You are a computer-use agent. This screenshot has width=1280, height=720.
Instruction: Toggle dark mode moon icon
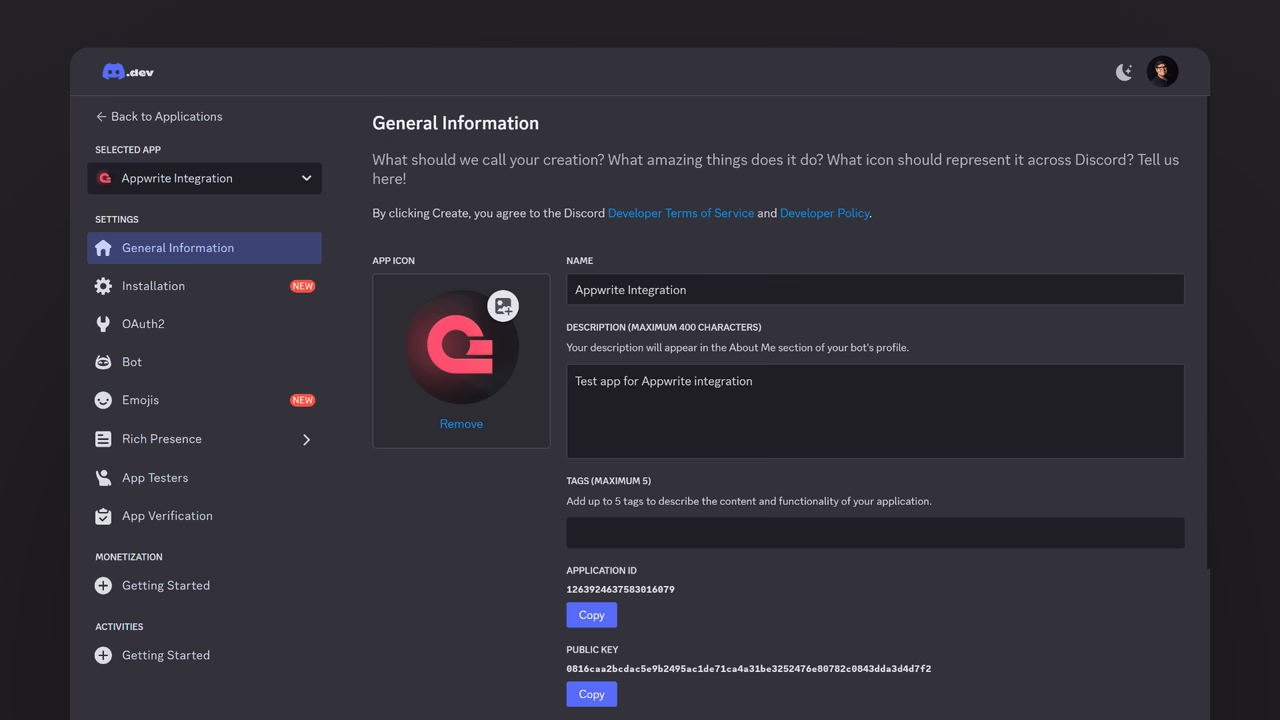click(1124, 72)
